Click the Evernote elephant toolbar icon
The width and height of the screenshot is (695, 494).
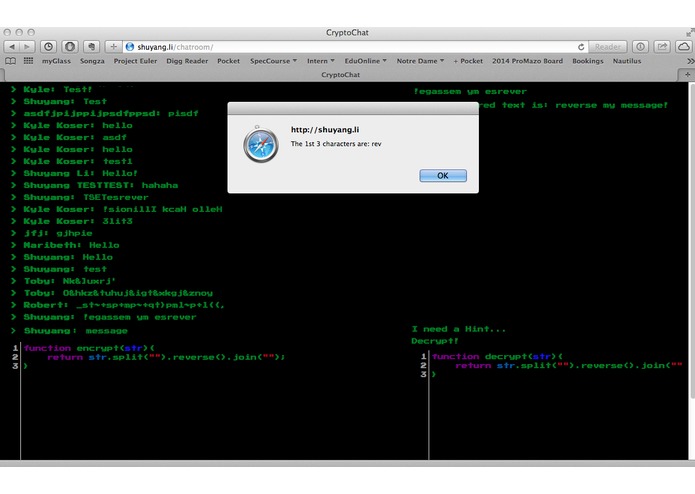pos(91,47)
